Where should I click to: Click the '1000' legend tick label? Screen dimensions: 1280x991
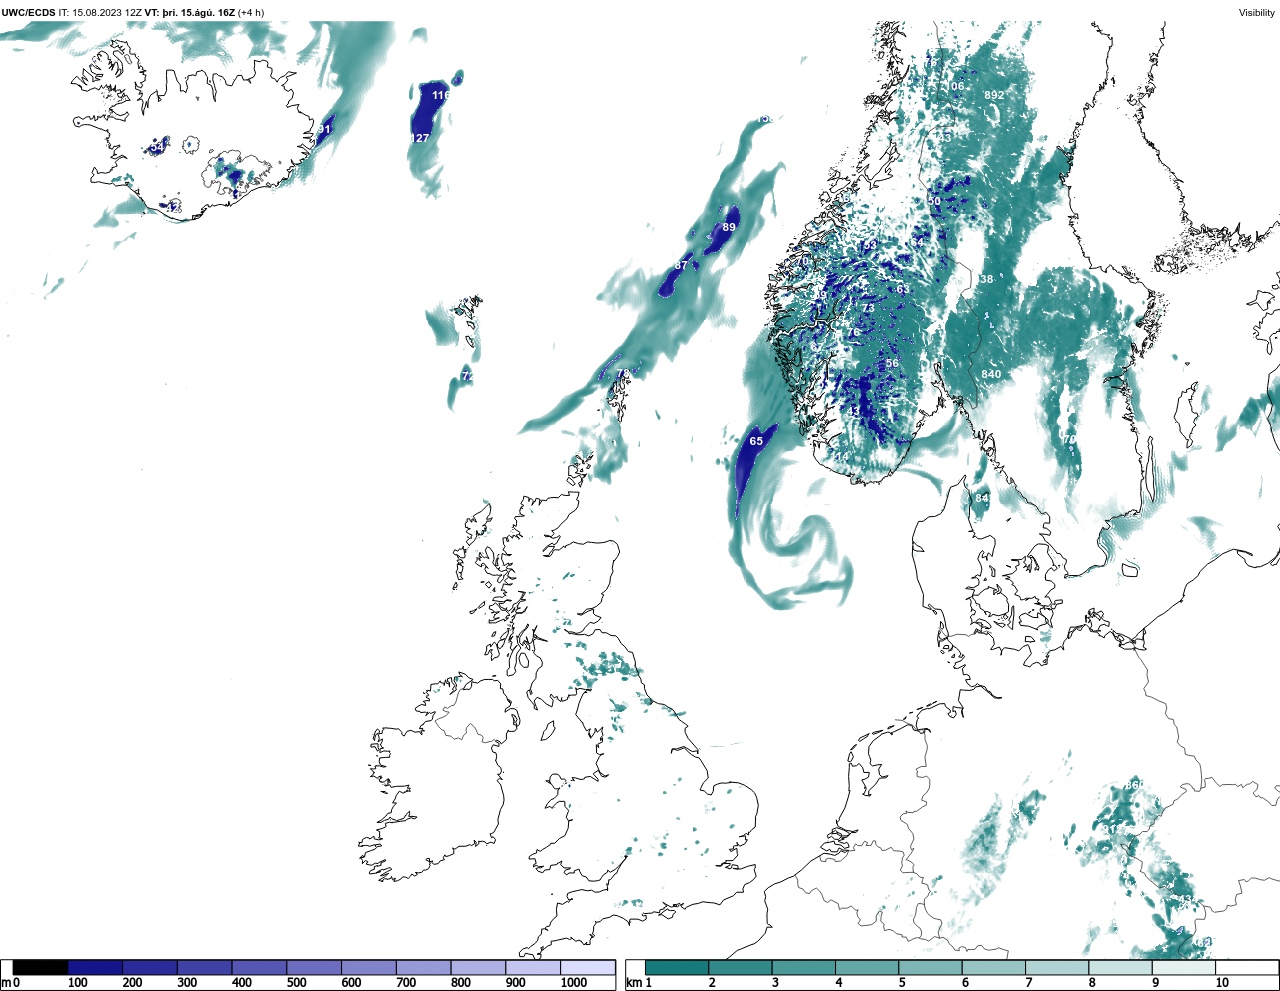click(573, 983)
